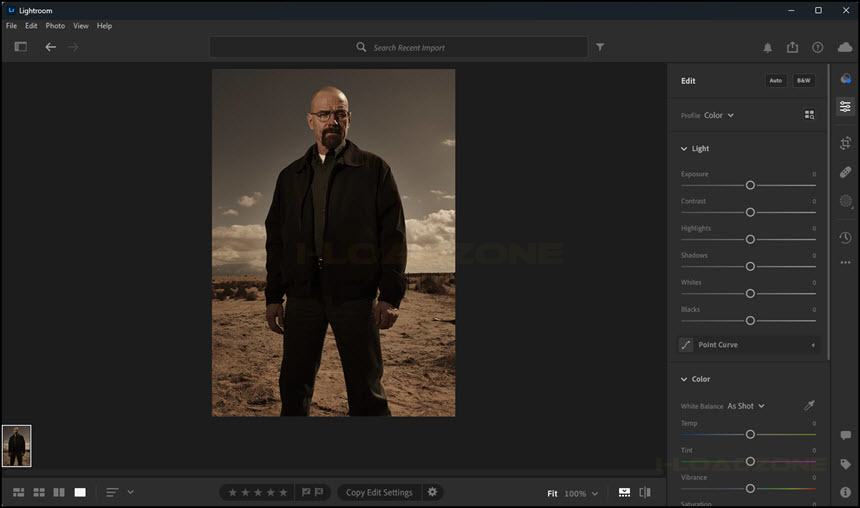Open the Help menu
This screenshot has height=508, width=860.
tap(104, 26)
